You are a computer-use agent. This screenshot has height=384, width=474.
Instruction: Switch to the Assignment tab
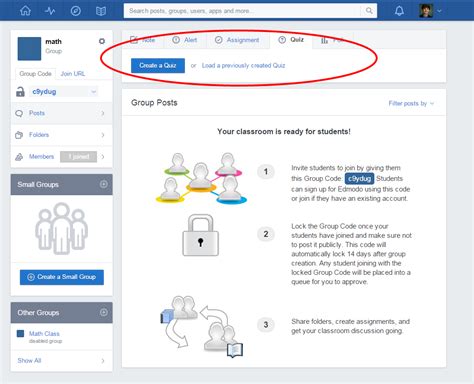(237, 40)
